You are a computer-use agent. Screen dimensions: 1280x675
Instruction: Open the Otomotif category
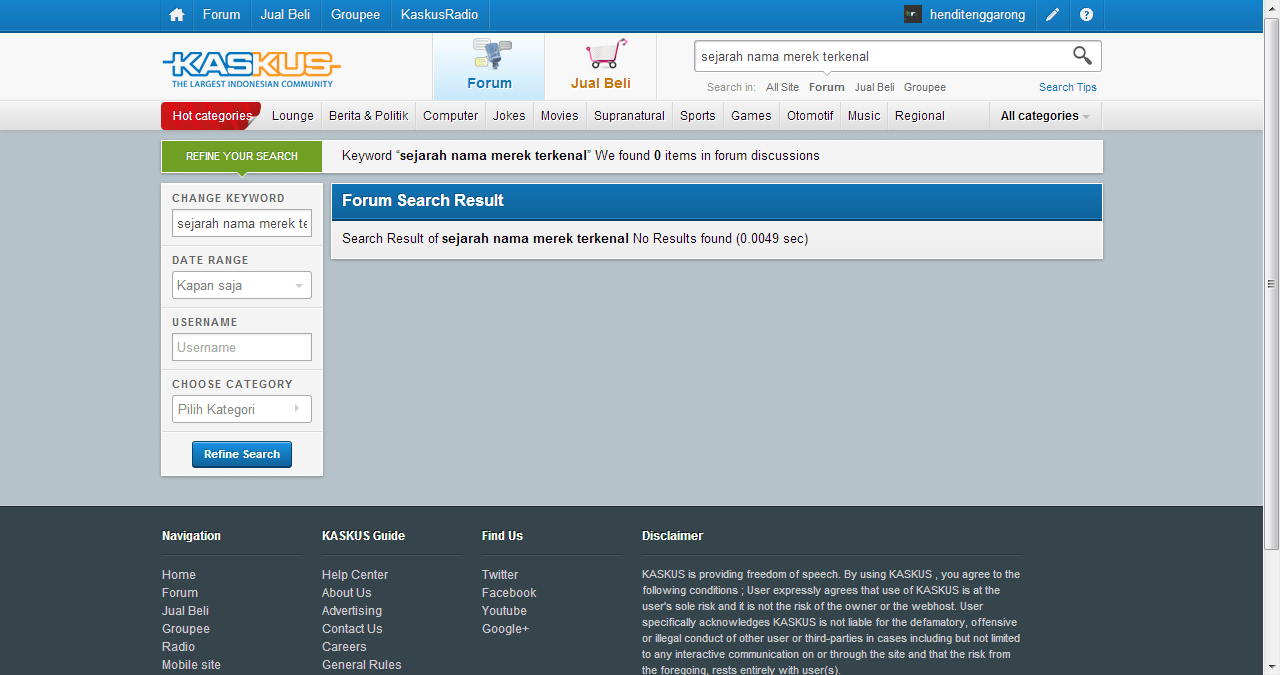810,116
